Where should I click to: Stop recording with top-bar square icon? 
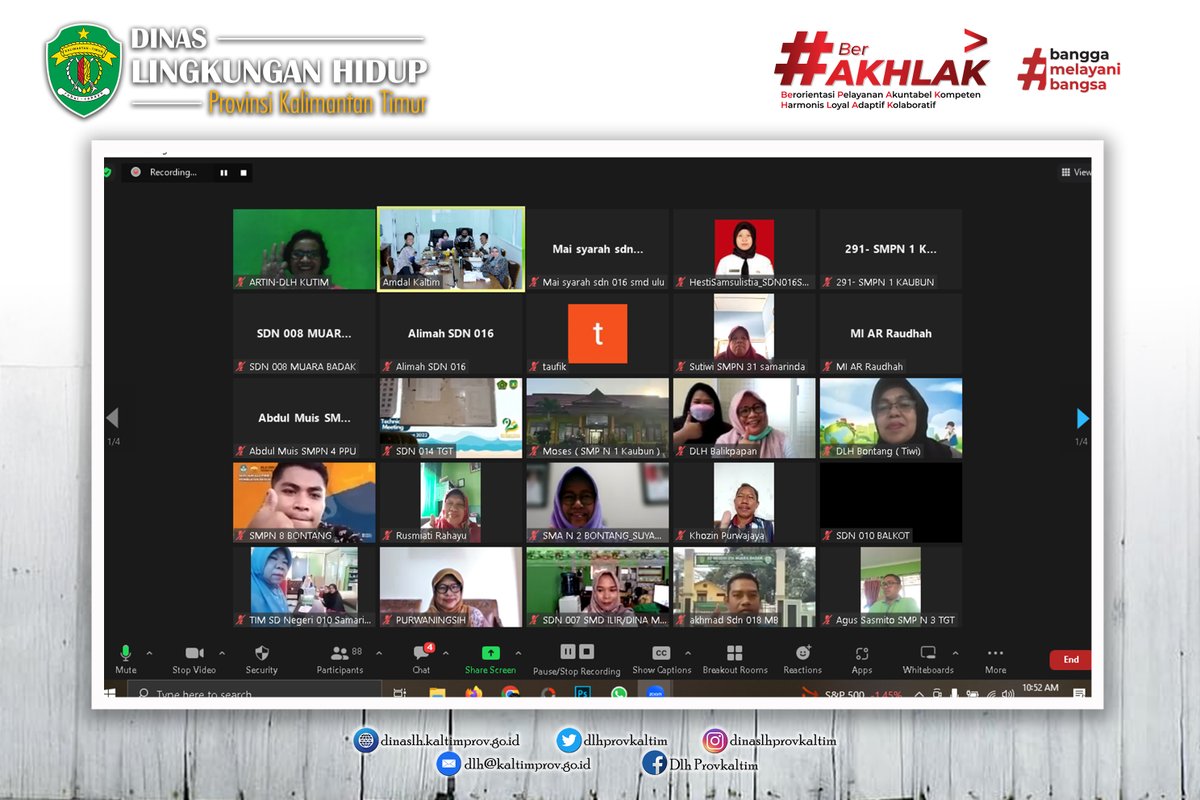pos(243,172)
